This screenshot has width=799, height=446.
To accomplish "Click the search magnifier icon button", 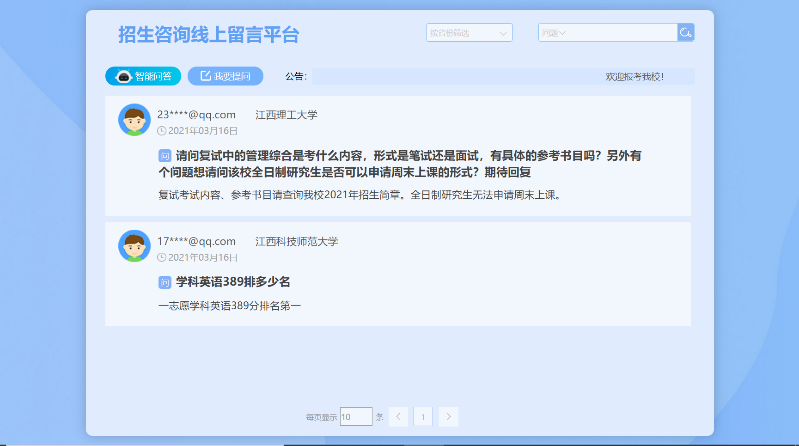I will (x=685, y=33).
